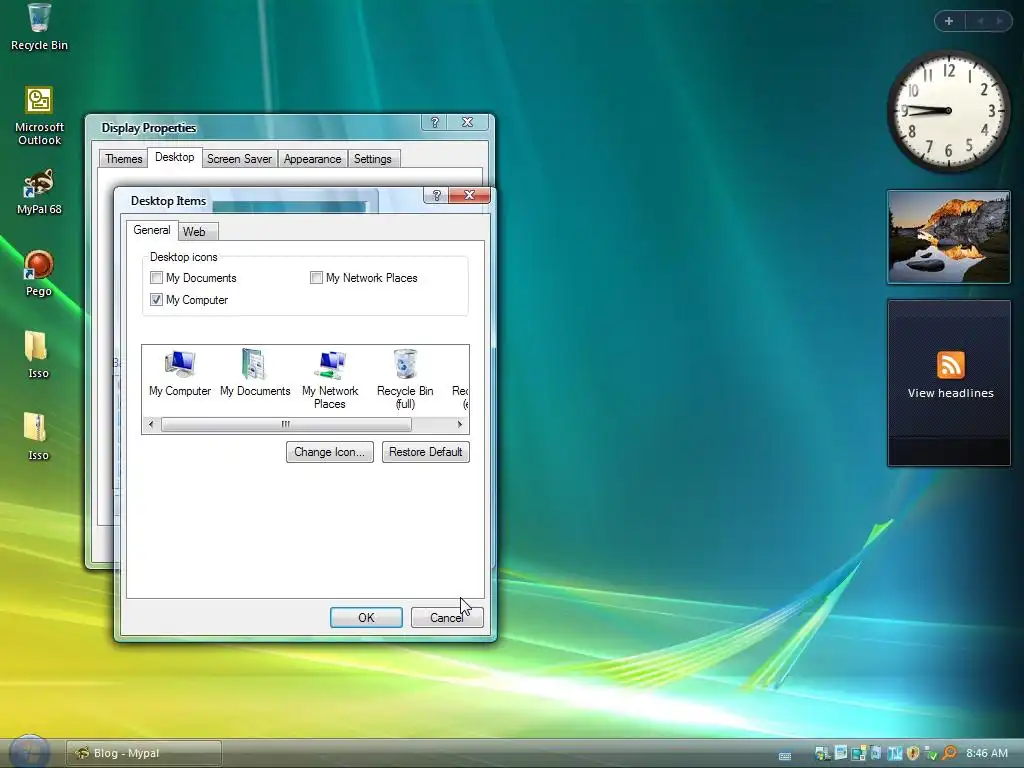Uncheck the My Computer desktop icon checkbox
This screenshot has height=768, width=1024.
[156, 300]
